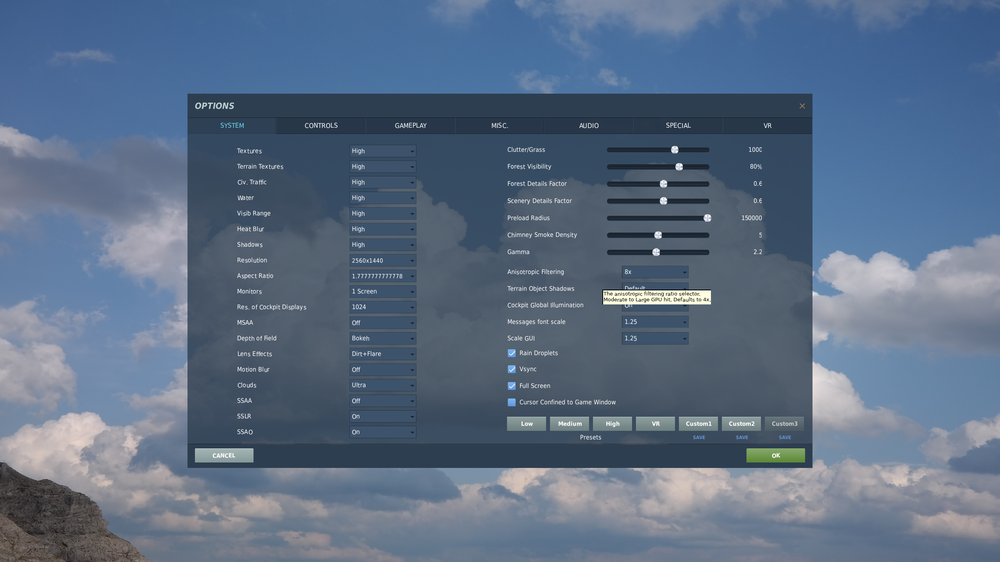1000x562 pixels.
Task: Load the Custom3 preset
Action: [x=784, y=424]
